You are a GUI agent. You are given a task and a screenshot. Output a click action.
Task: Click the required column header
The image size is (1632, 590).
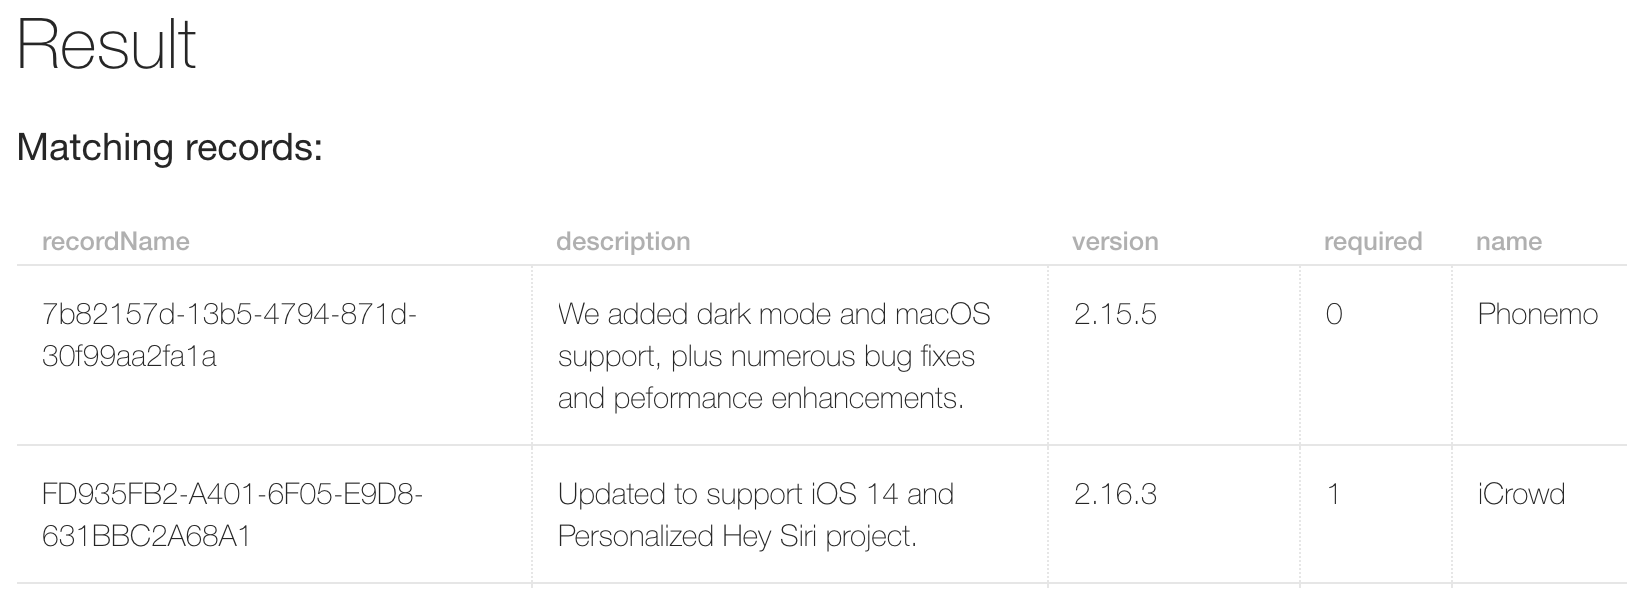[1372, 241]
